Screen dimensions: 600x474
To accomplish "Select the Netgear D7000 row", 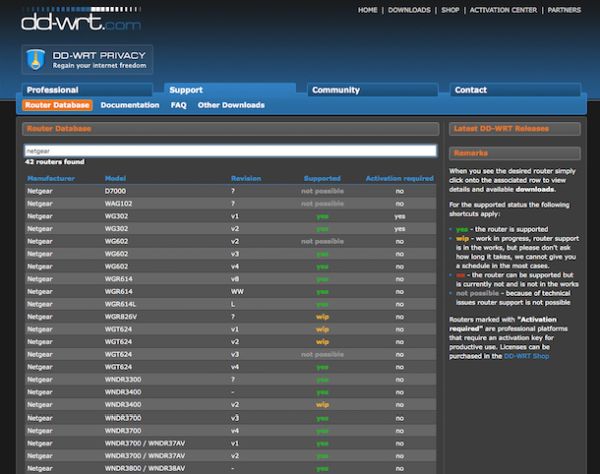I will (x=230, y=191).
